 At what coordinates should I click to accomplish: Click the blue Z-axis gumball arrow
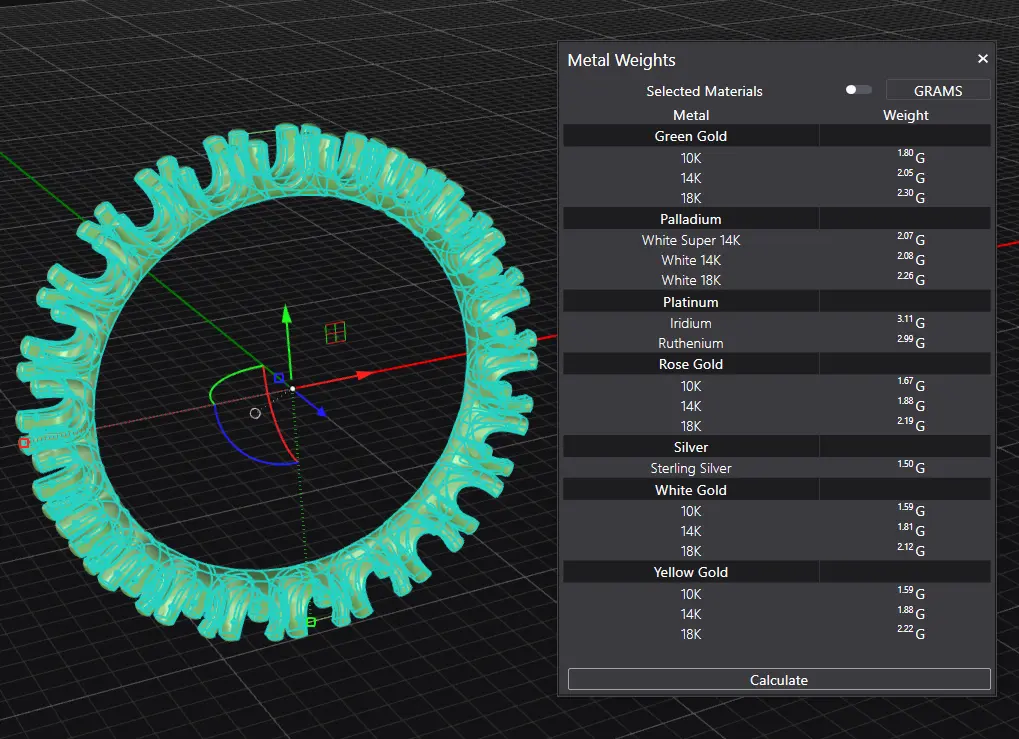[320, 411]
